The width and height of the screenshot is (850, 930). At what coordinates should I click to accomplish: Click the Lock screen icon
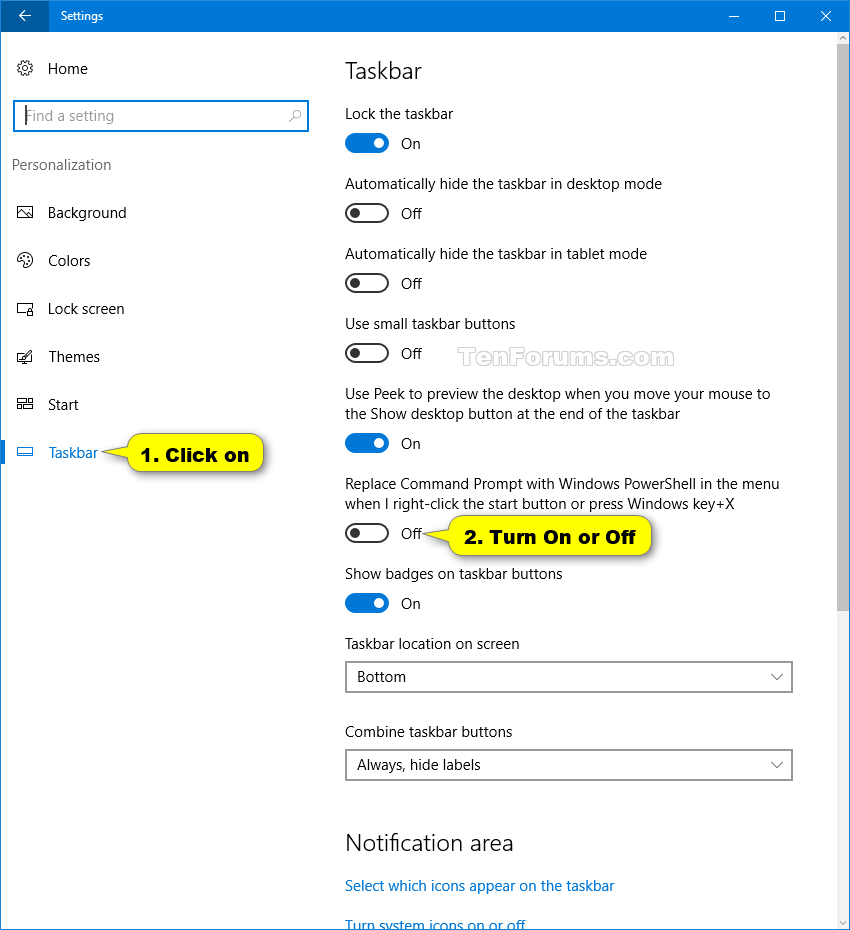(x=25, y=308)
